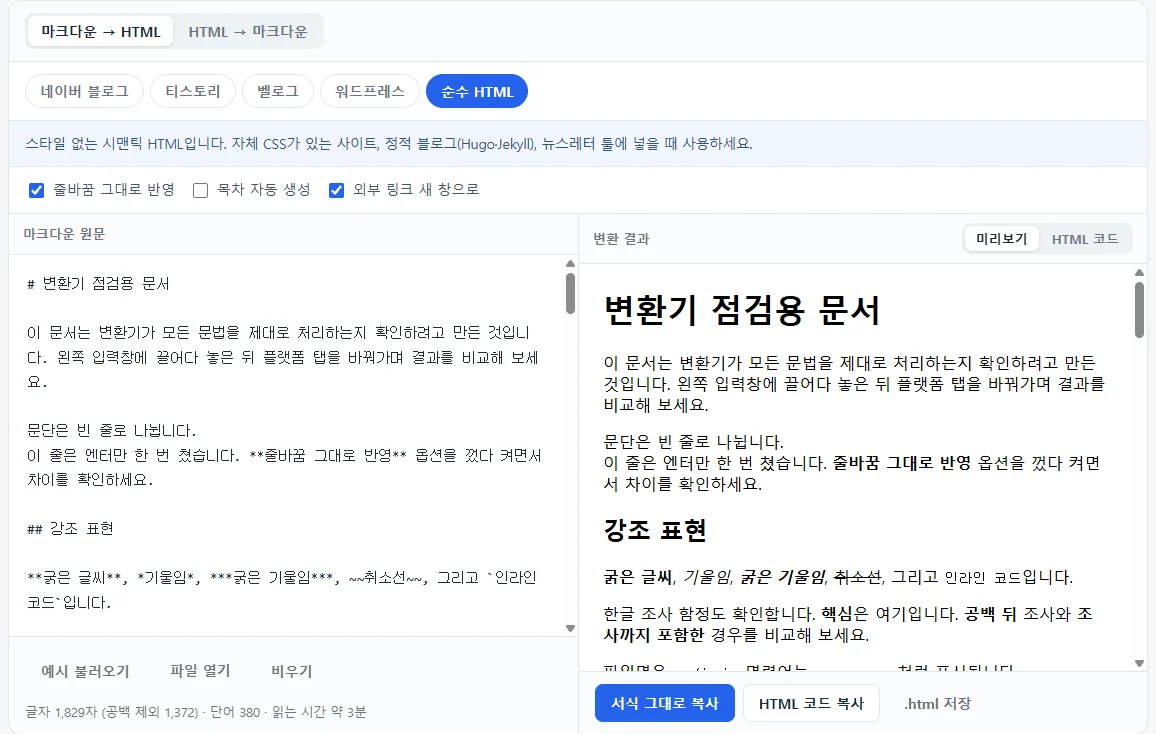Click the markdown editor scroll-down arrow
Viewport: 1156px width, 734px height.
pos(570,629)
